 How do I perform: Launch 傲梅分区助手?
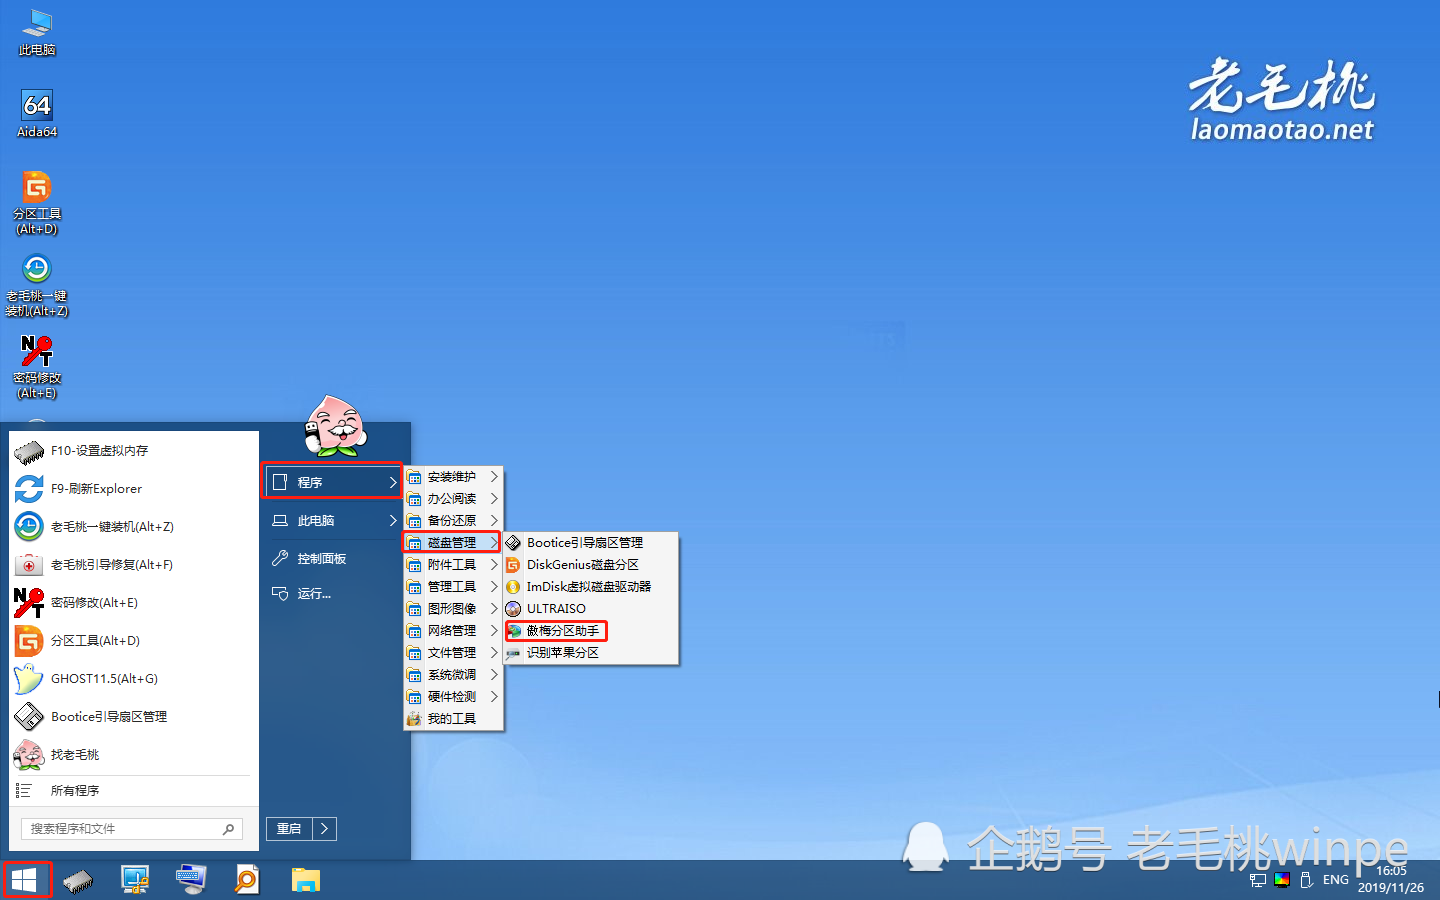591,631
